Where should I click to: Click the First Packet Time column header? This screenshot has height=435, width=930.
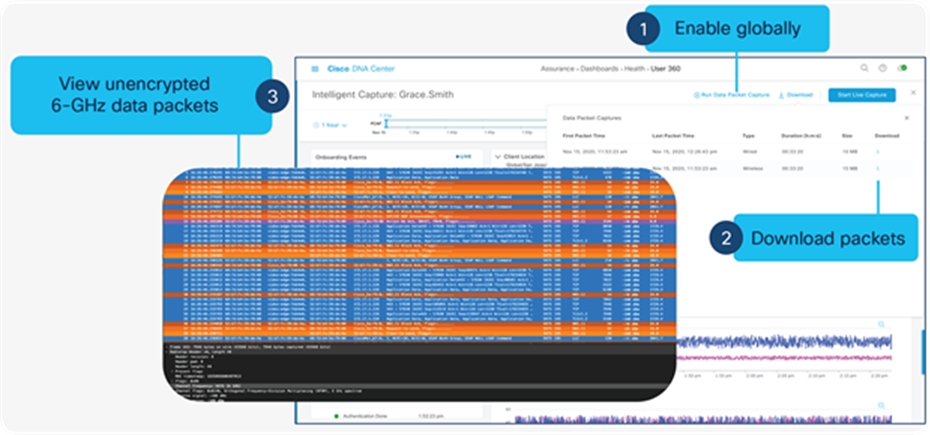click(583, 136)
